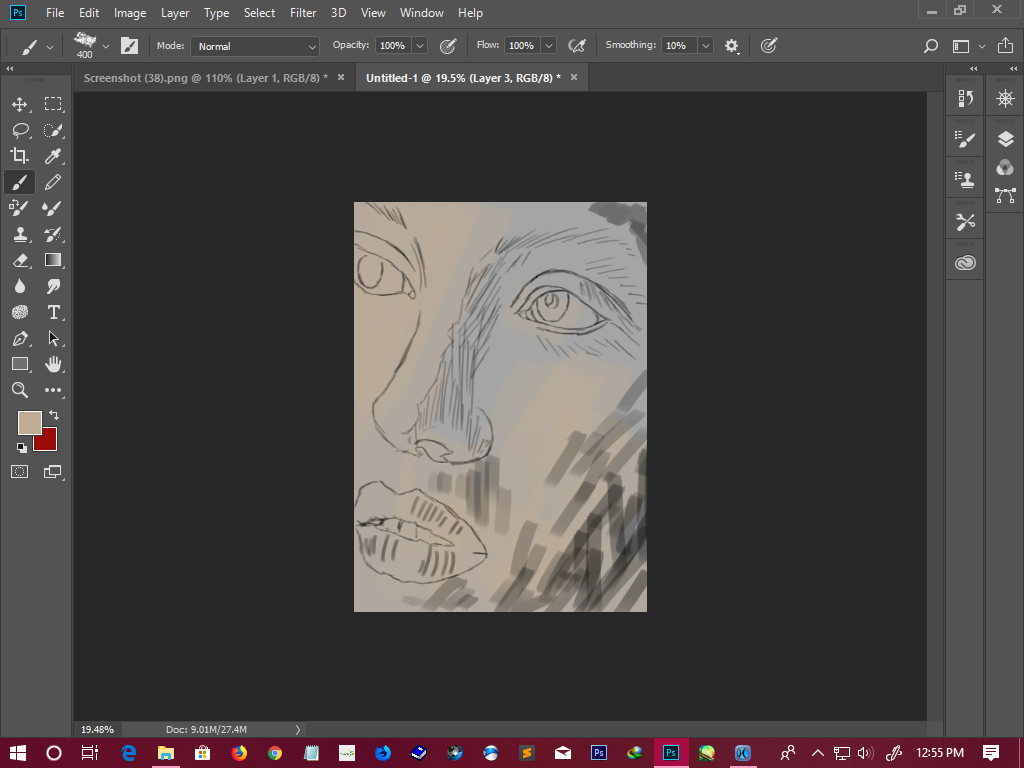
Task: Open the Window menu
Action: click(421, 12)
